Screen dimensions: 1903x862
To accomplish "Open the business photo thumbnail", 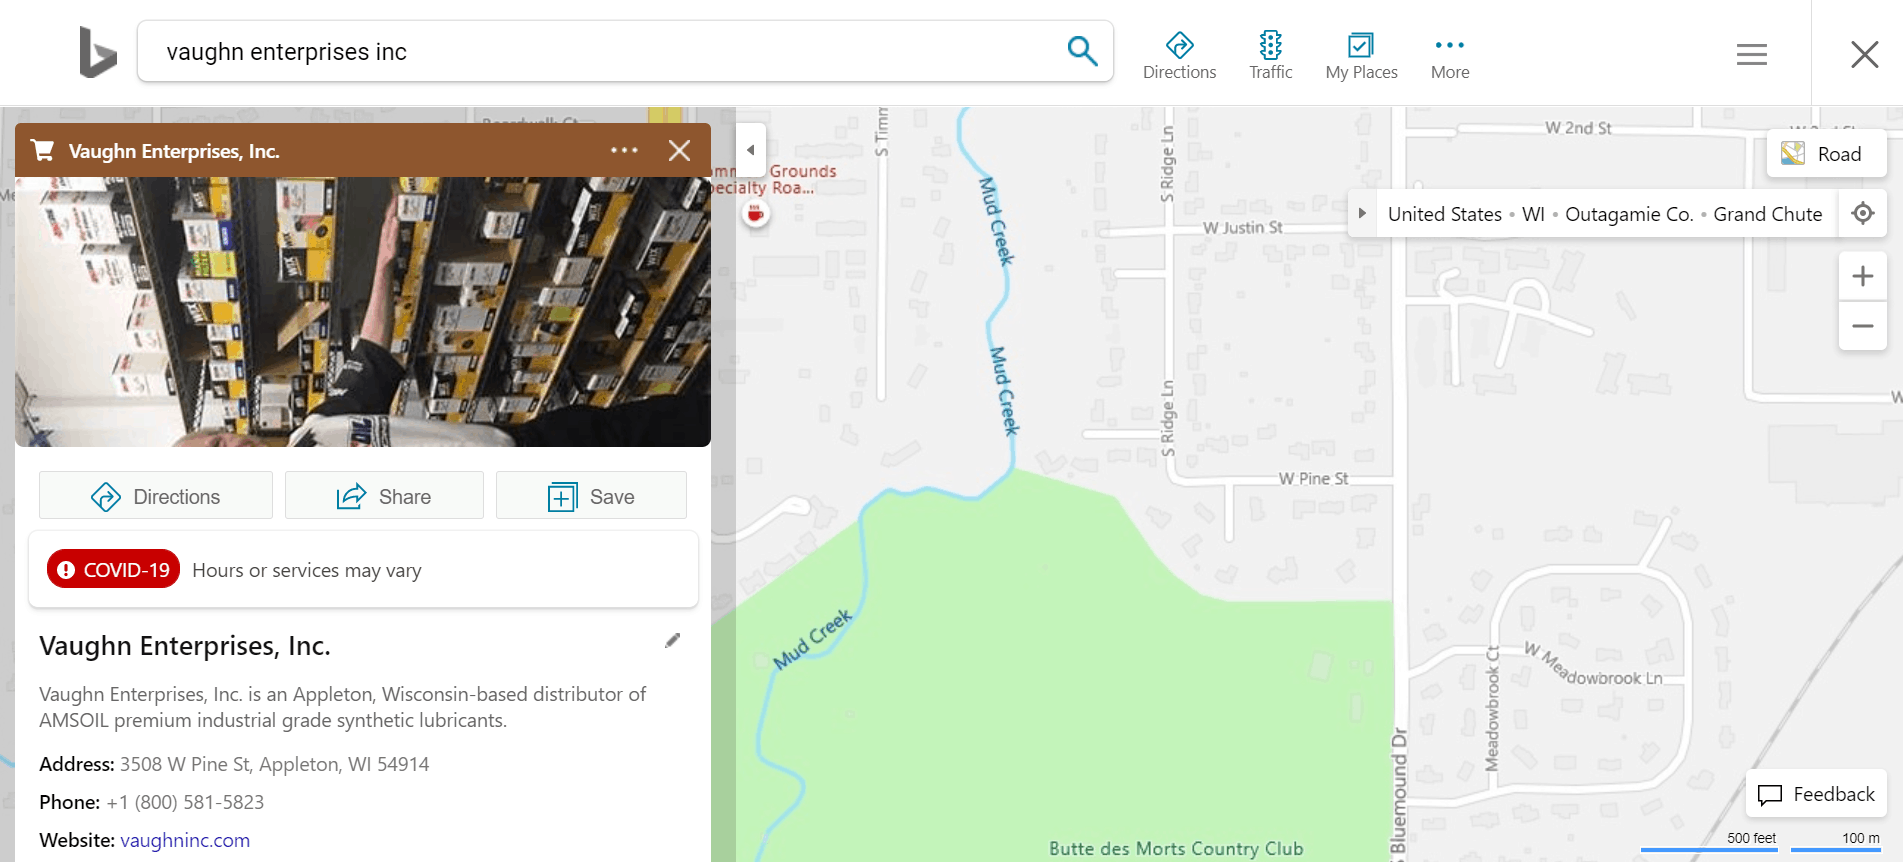I will pyautogui.click(x=363, y=312).
